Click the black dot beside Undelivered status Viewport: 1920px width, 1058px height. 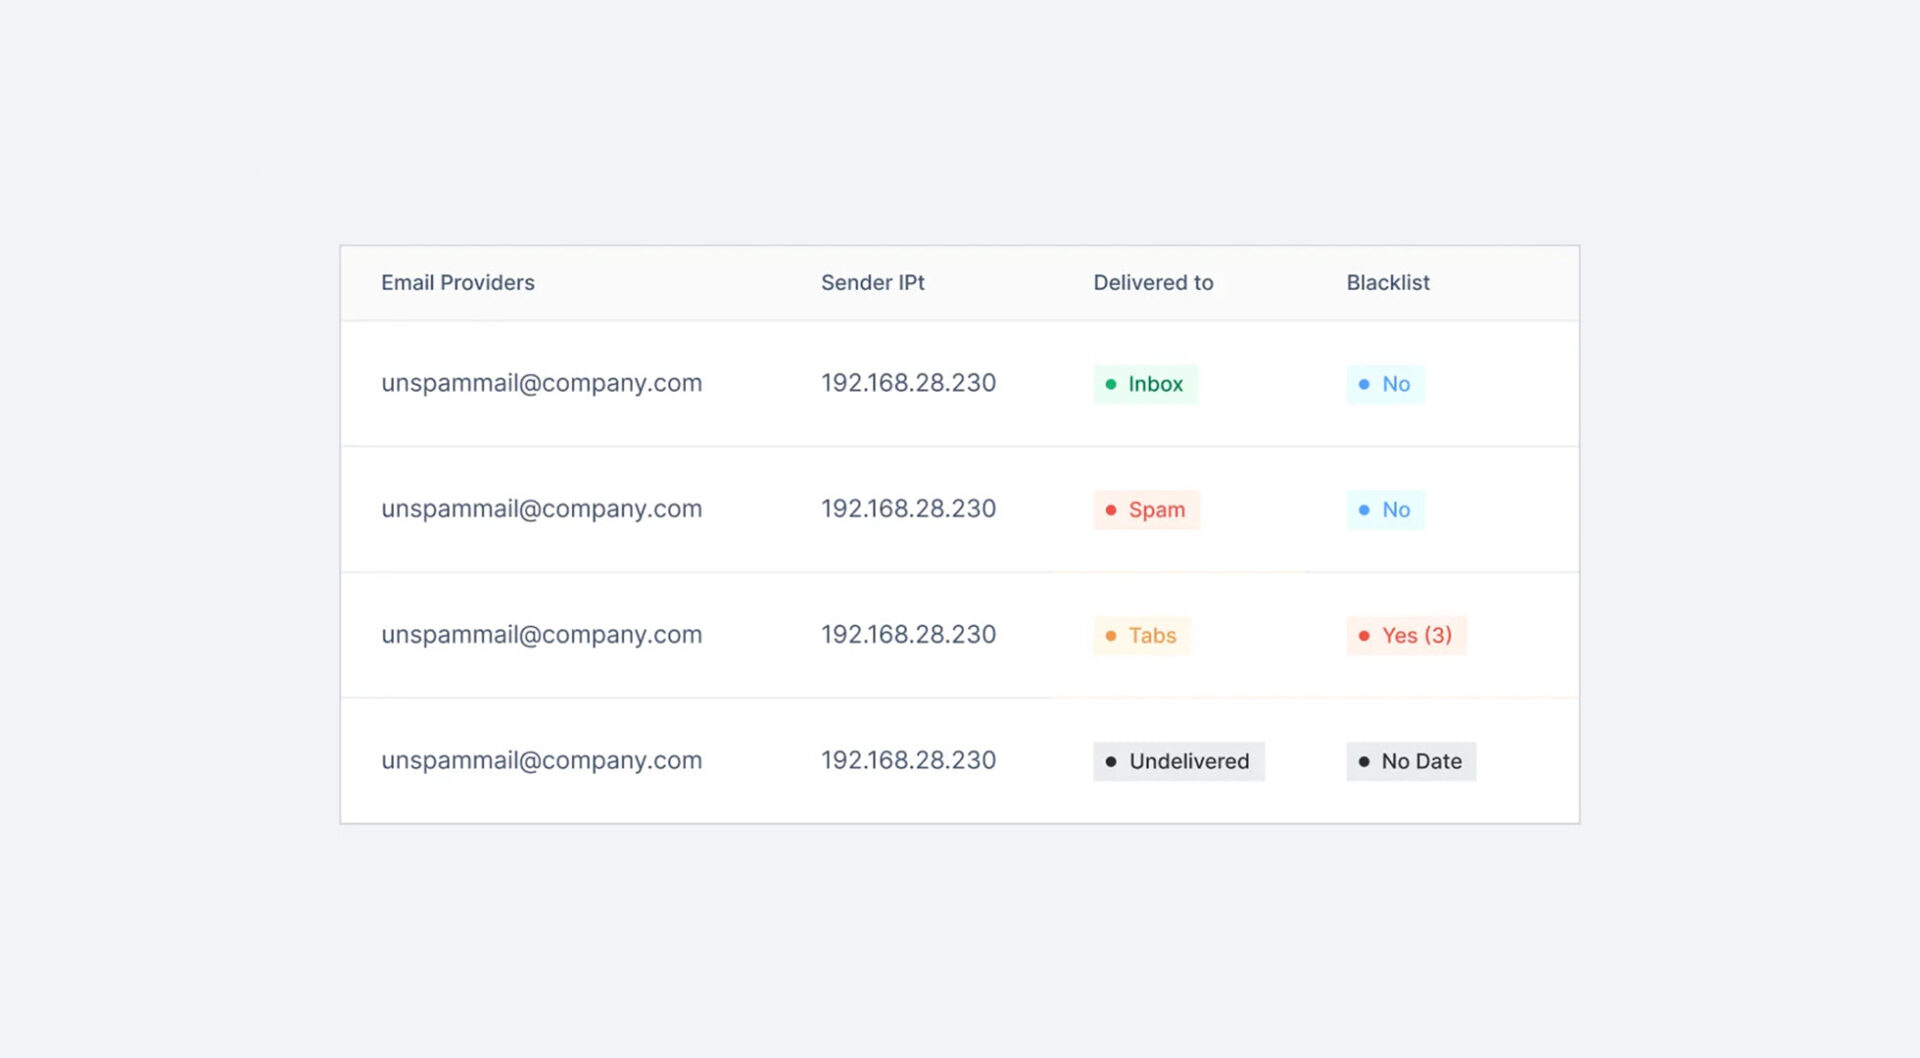click(1110, 761)
